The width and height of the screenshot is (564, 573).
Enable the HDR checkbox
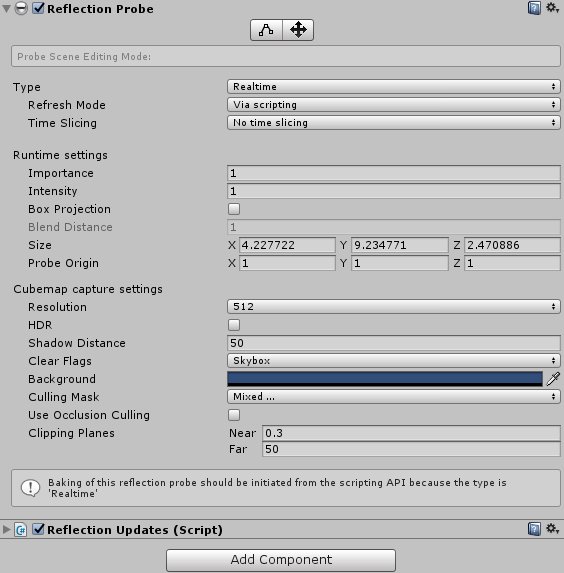tap(234, 325)
